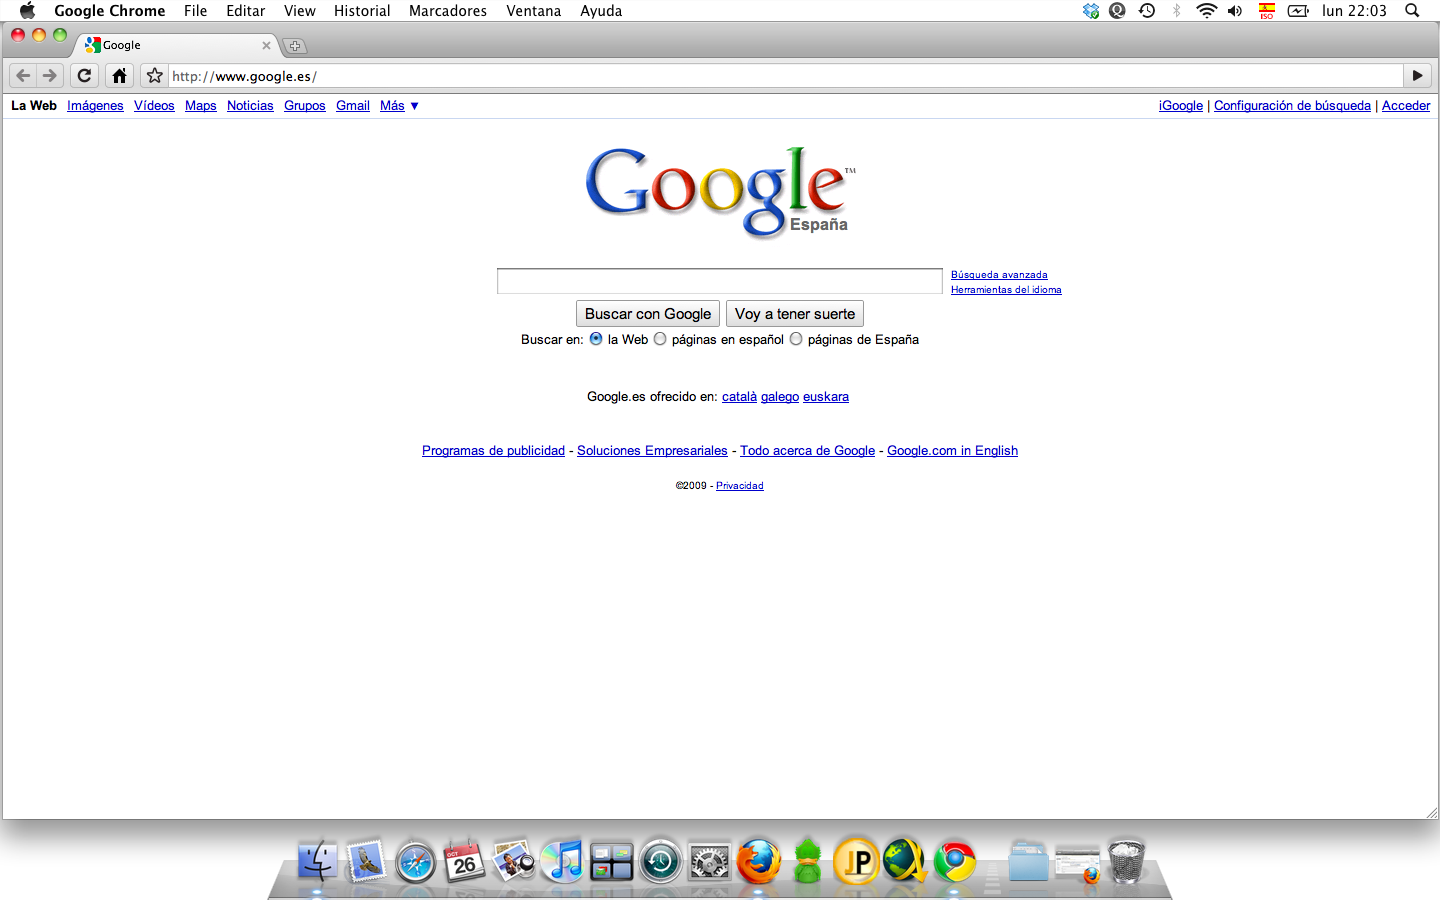Screen dimensions: 1440x900
Task: Open the Imágenes link
Action: tap(95, 106)
